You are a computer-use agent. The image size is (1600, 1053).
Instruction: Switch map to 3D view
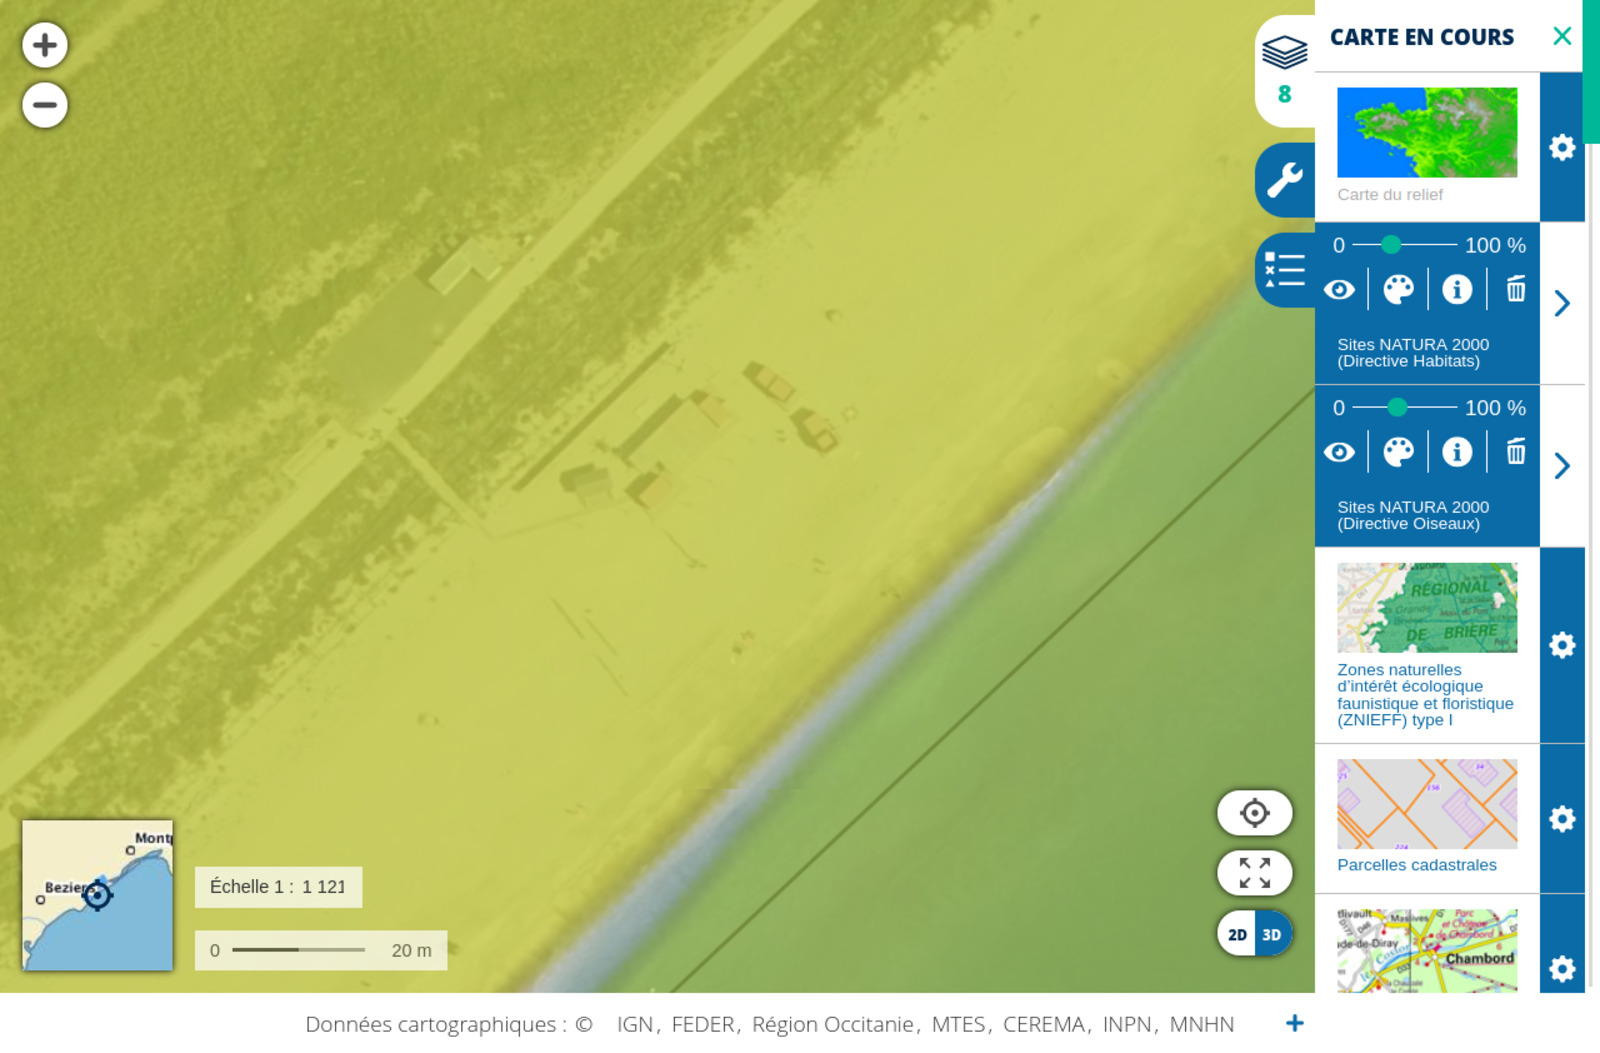pyautogui.click(x=1272, y=935)
